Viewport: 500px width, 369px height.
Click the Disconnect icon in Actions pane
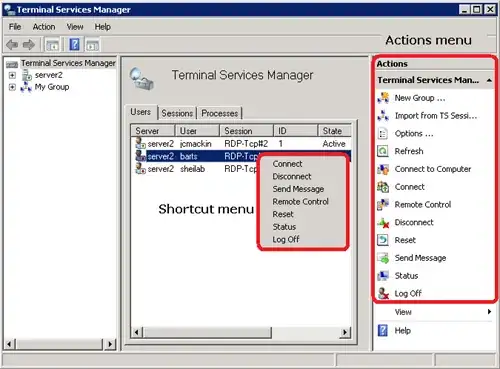[383, 222]
